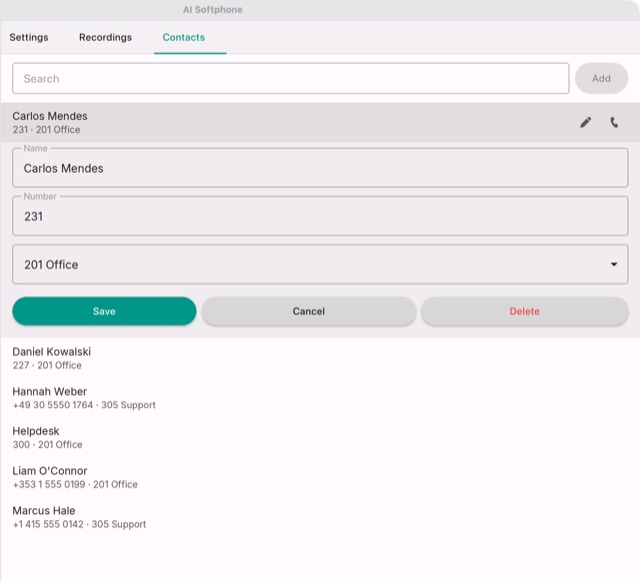640x581 pixels.
Task: Open the 201 Office line selector
Action: [x=320, y=264]
